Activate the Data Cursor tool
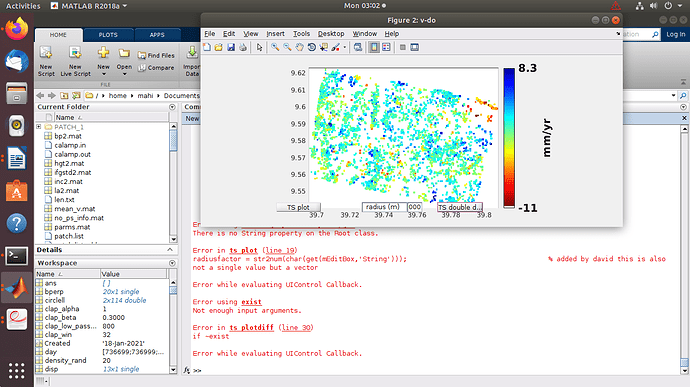The image size is (690, 387). [323, 47]
